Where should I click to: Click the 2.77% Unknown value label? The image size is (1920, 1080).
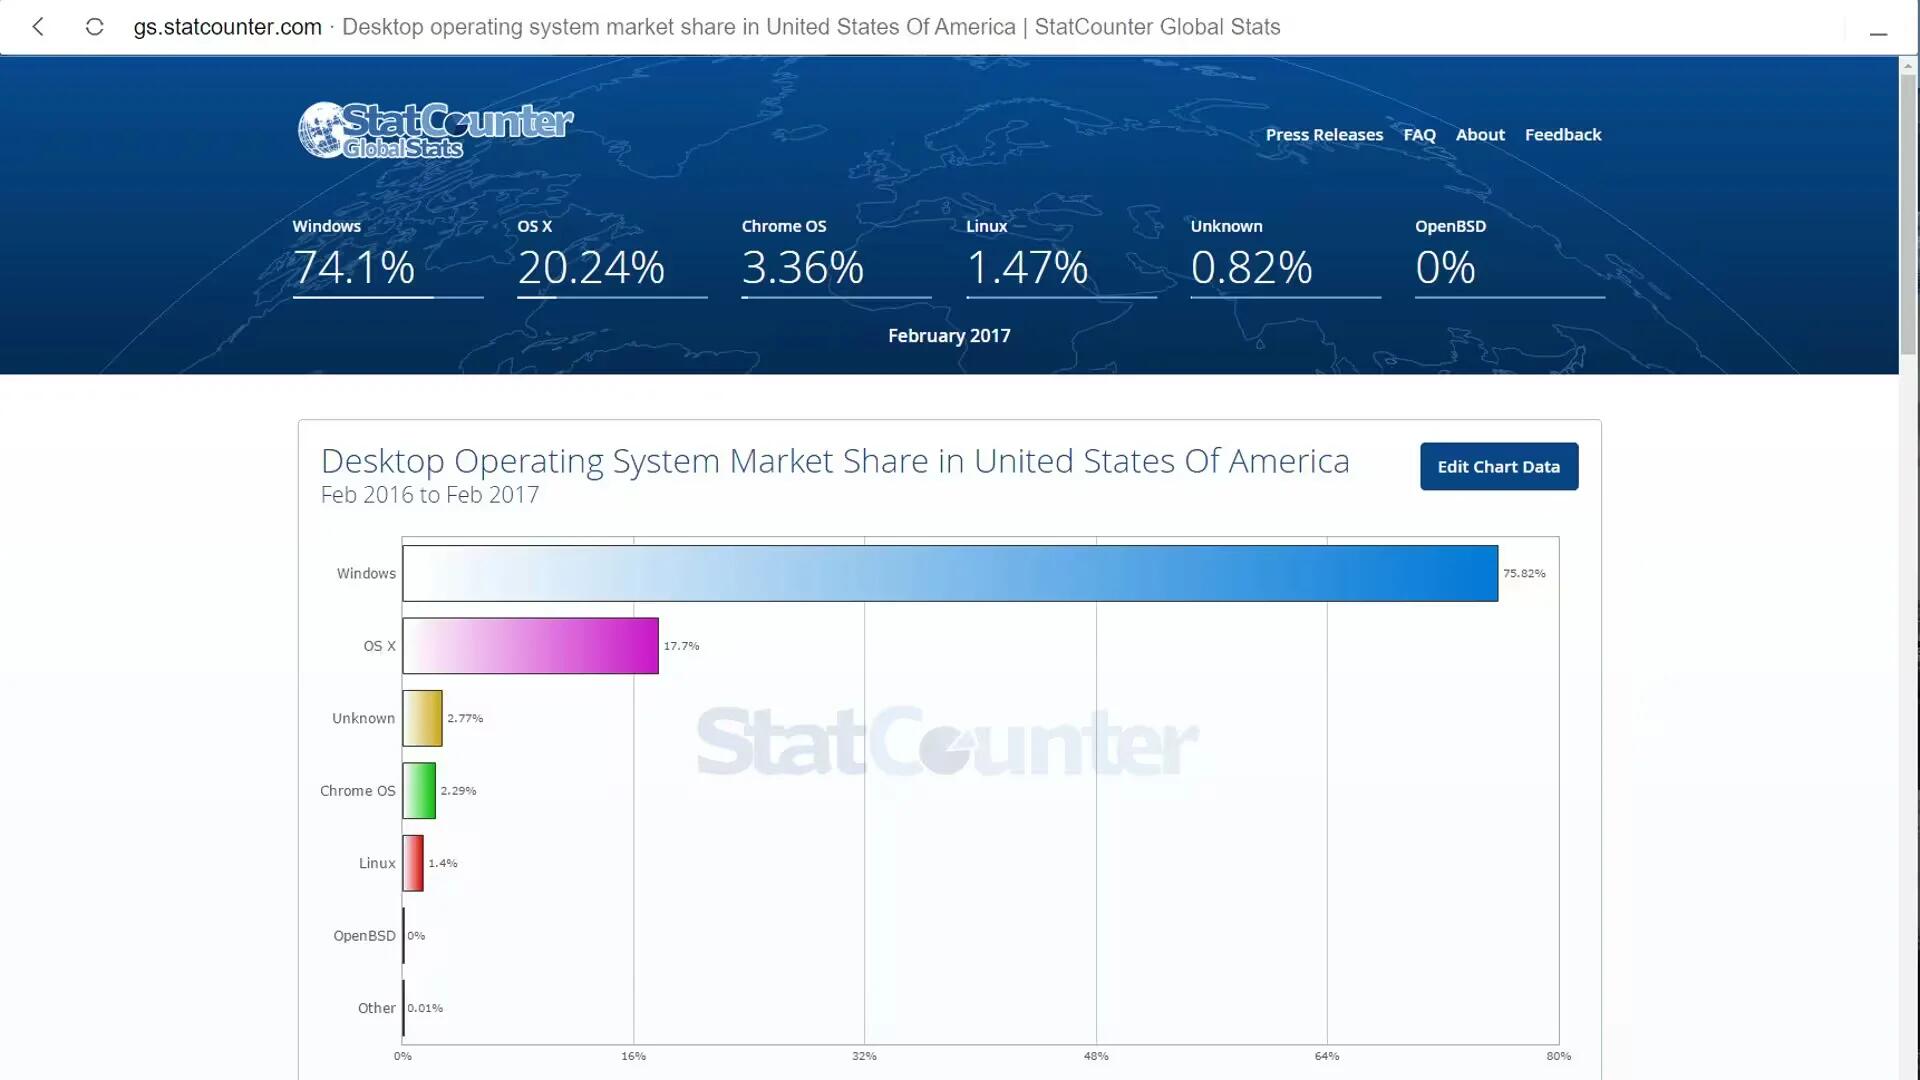click(465, 718)
